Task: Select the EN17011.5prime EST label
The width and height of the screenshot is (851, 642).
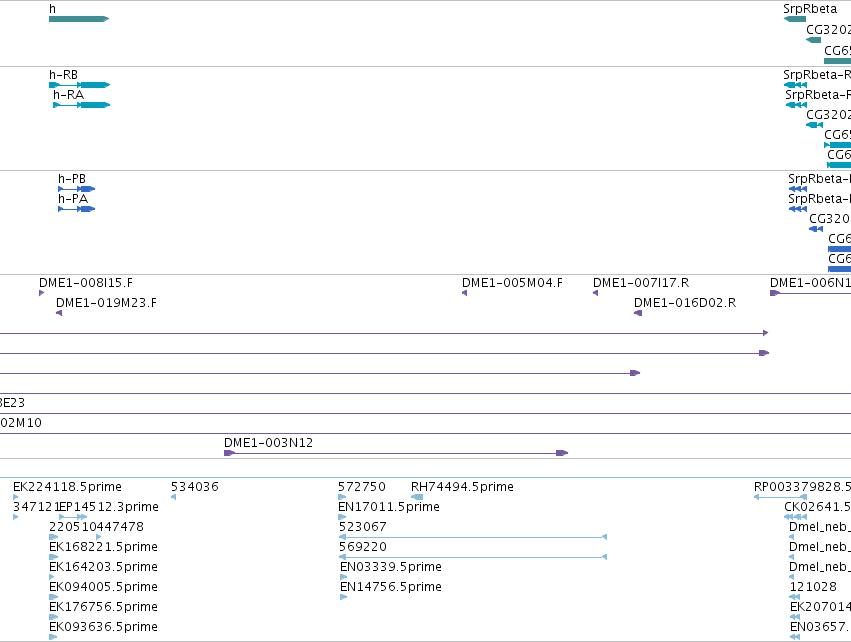Action: (389, 507)
